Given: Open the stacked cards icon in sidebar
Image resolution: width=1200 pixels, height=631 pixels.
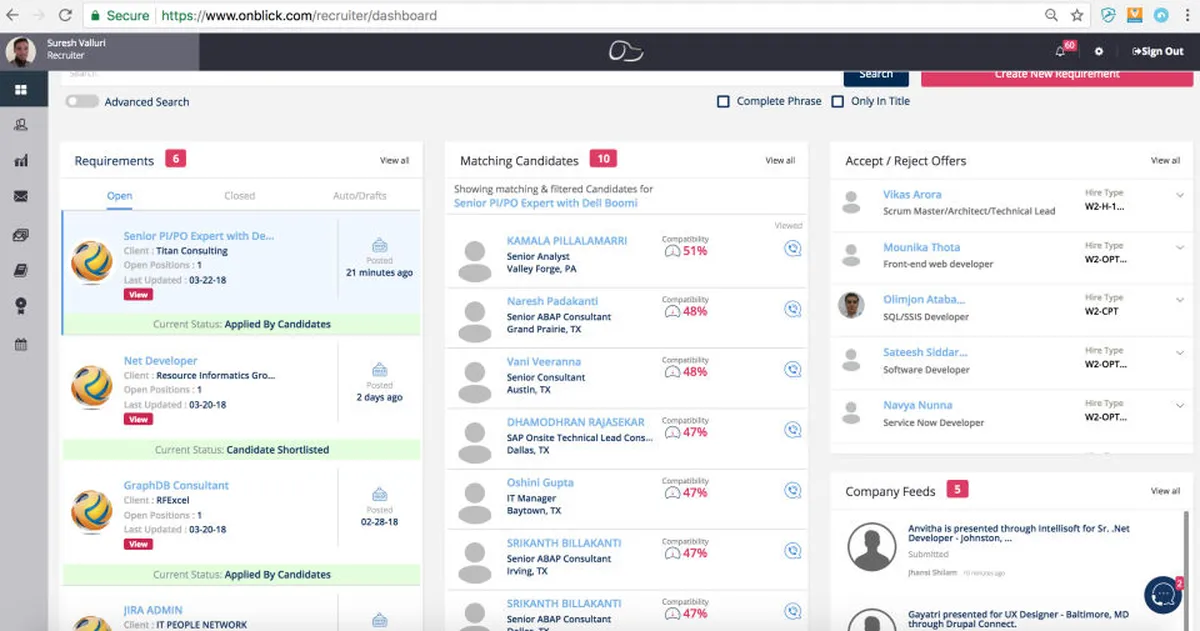Looking at the screenshot, I should [x=21, y=234].
